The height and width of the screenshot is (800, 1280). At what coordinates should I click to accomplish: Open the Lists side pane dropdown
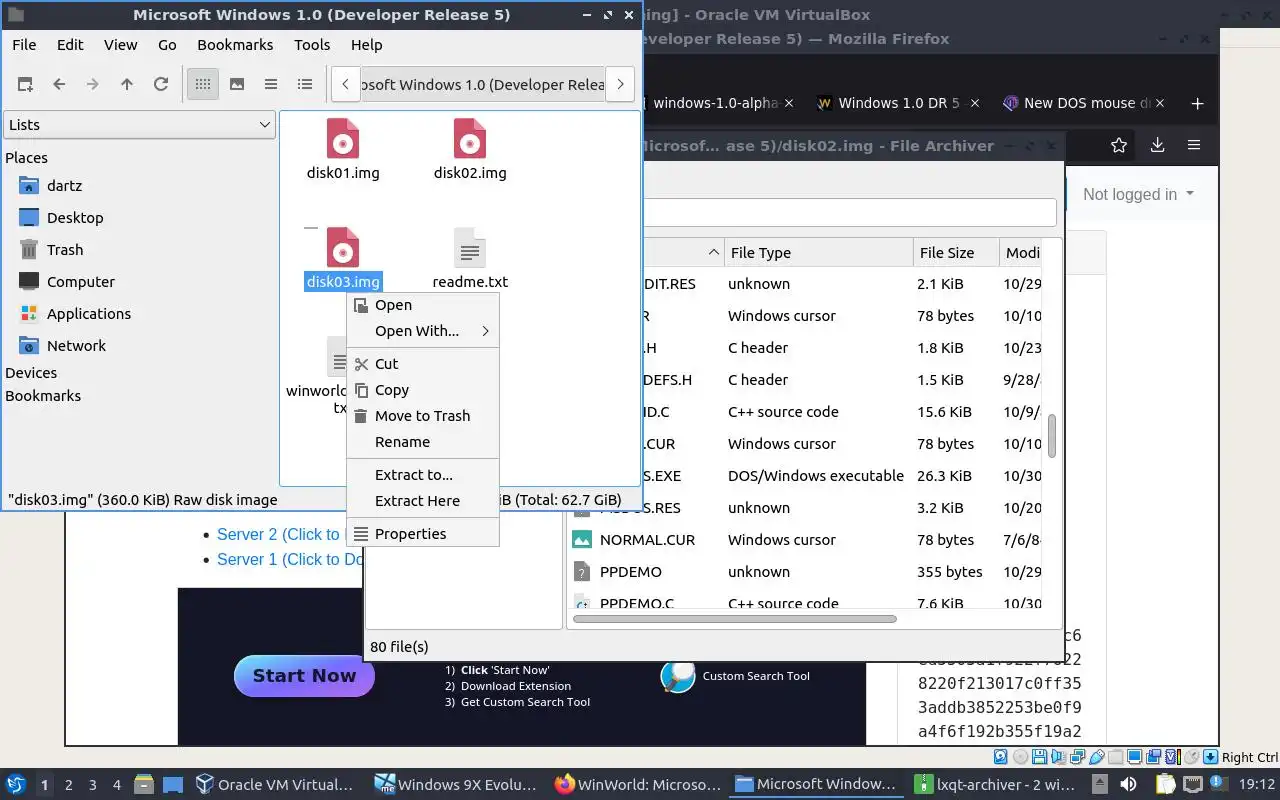point(139,125)
